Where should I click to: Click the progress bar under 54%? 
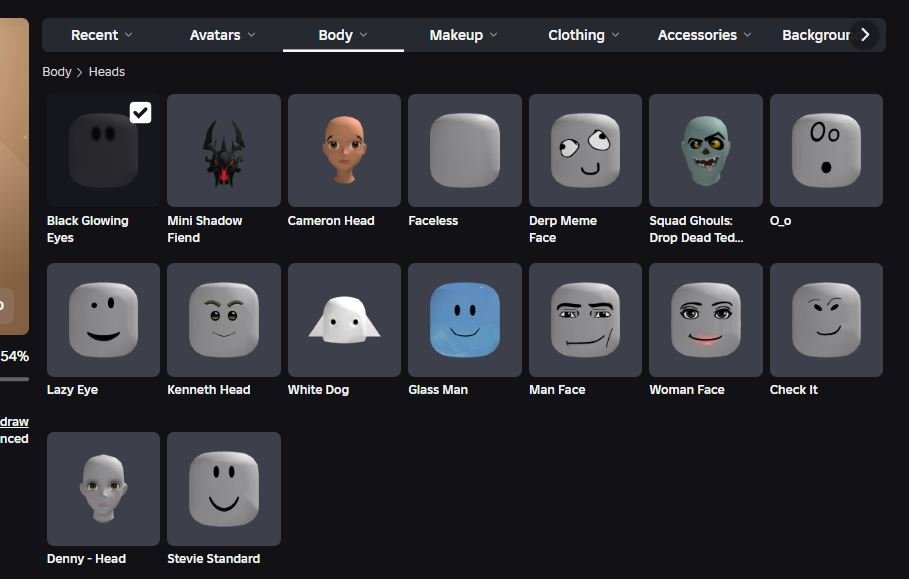14,379
